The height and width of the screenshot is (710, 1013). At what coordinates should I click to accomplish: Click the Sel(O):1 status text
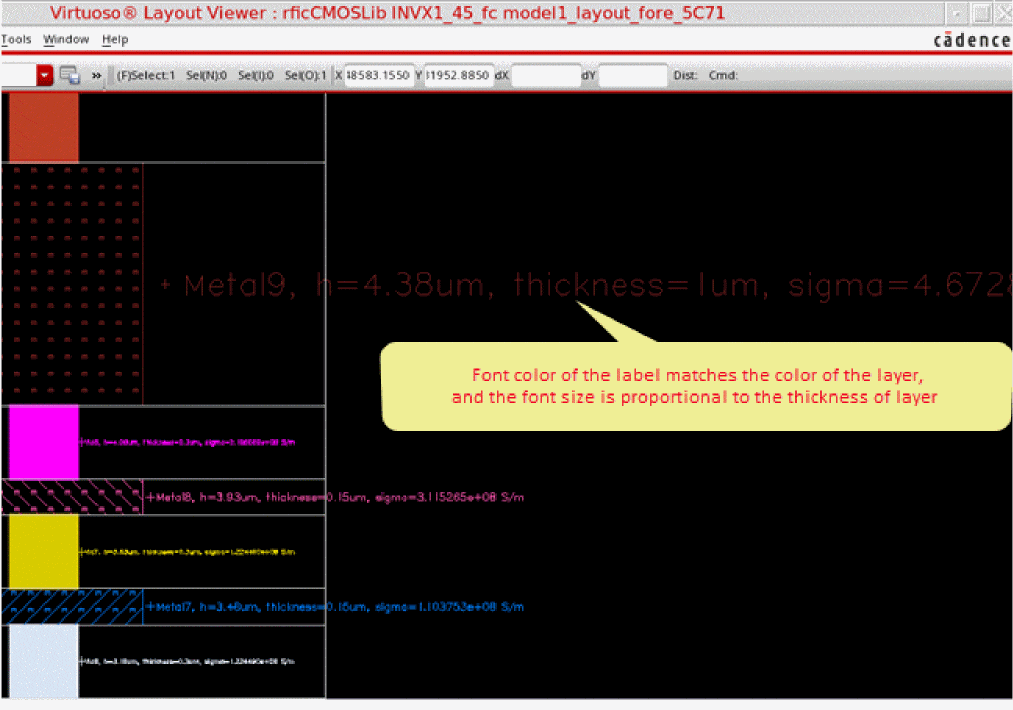[x=306, y=75]
